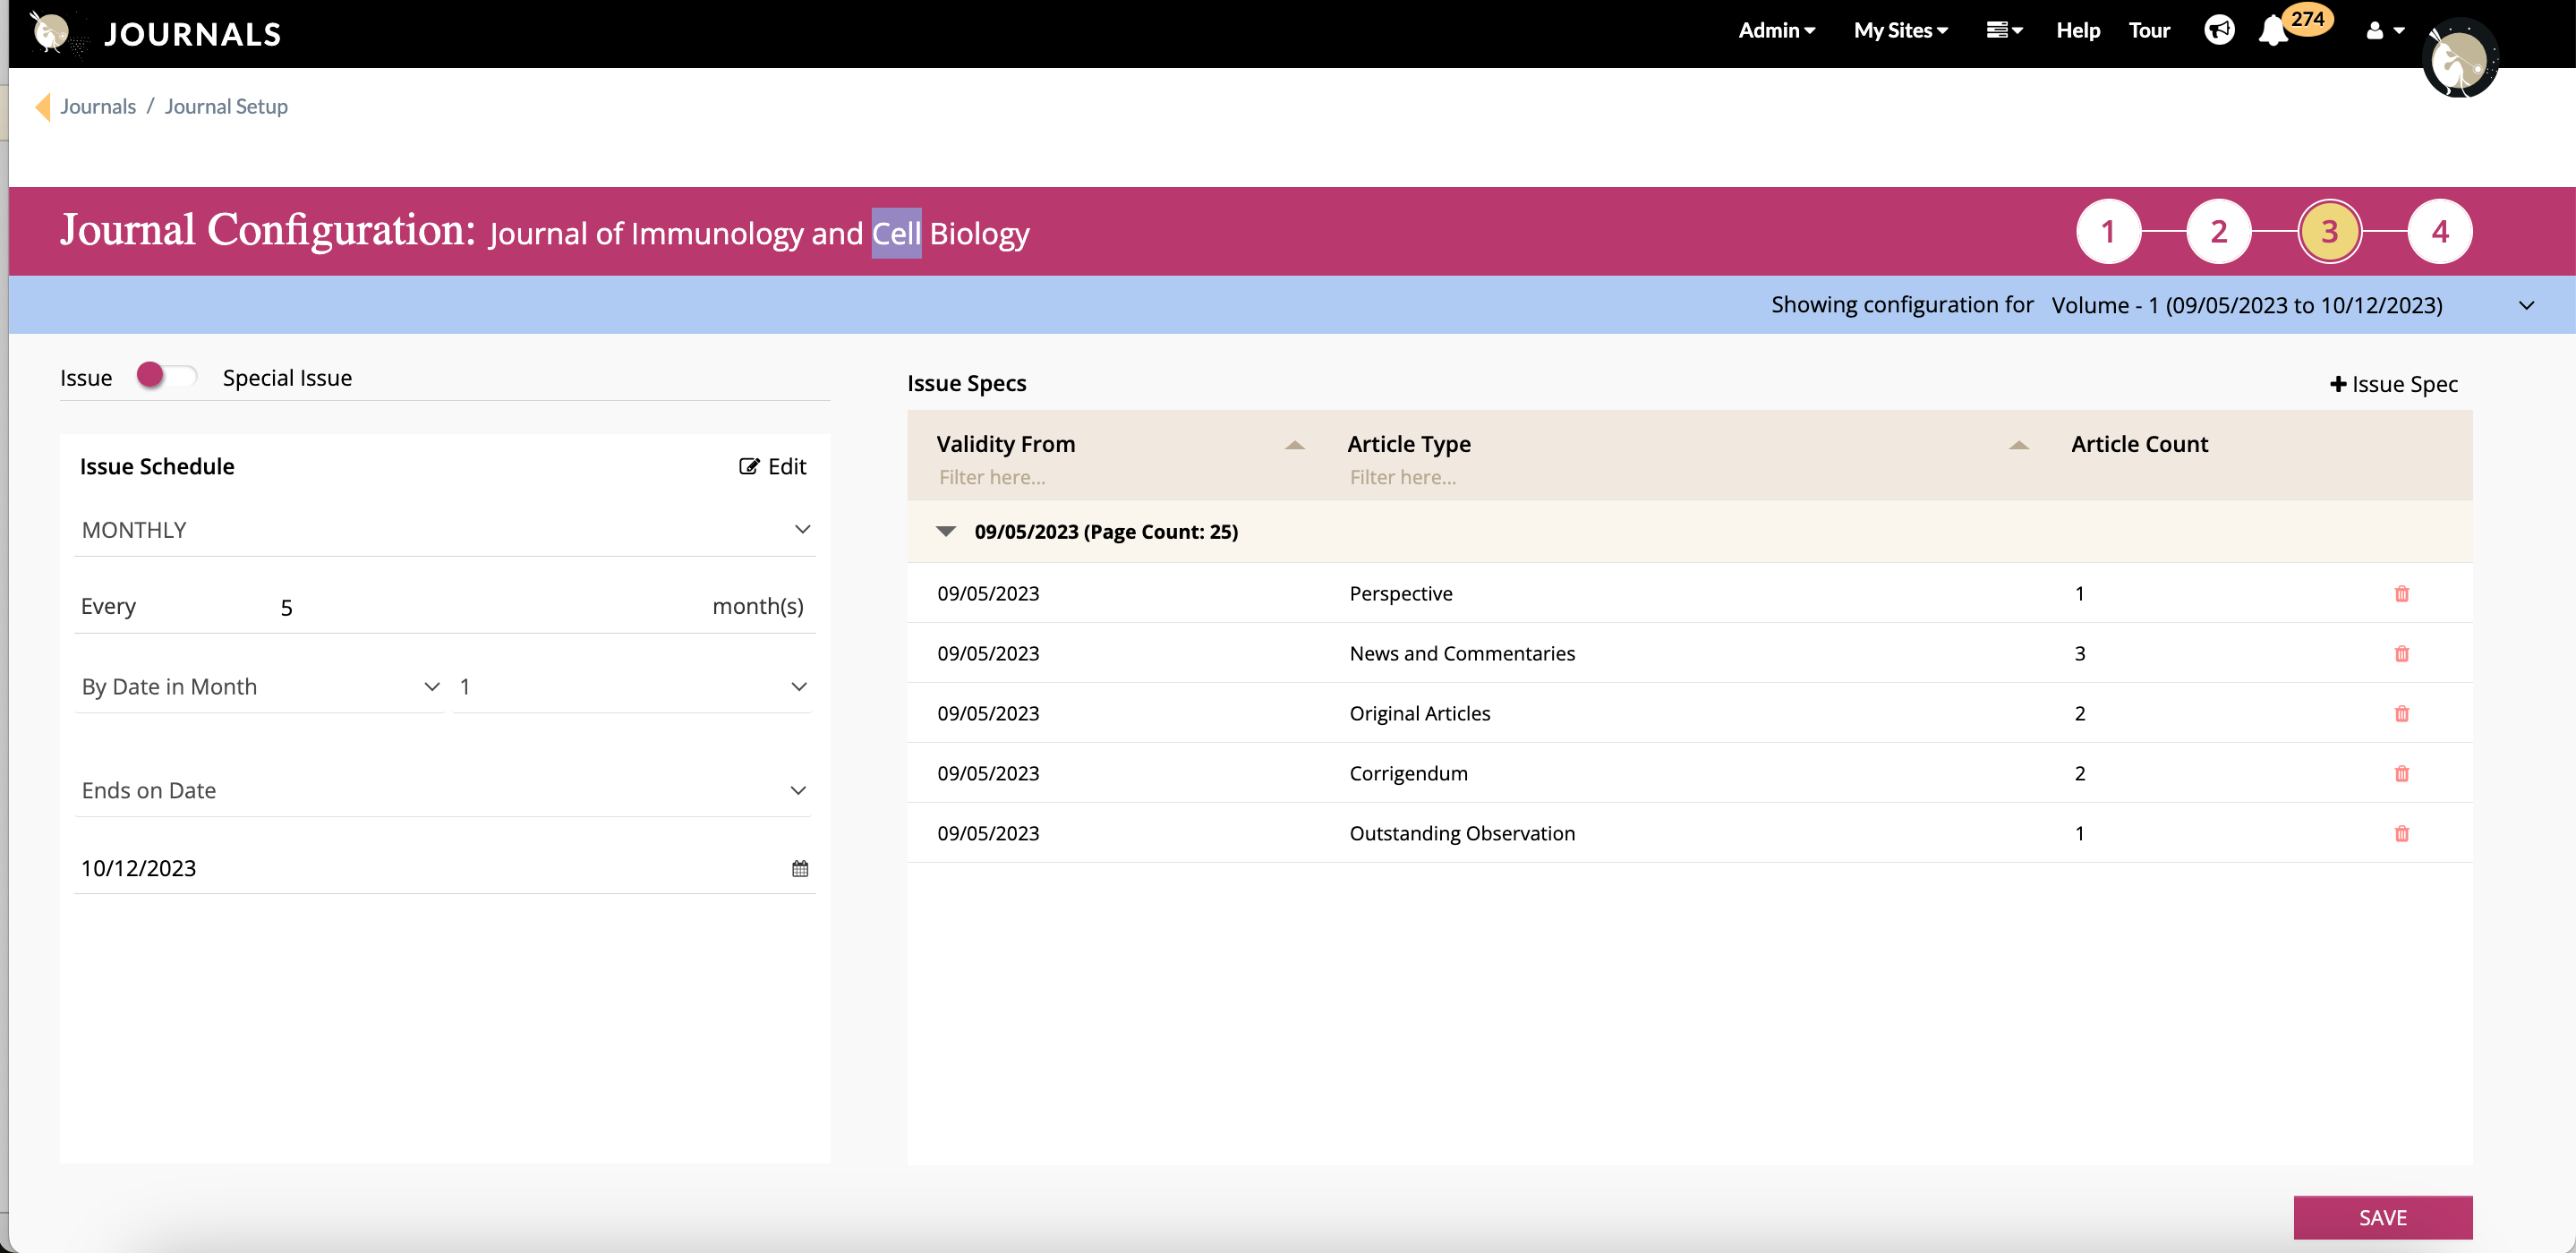Delete the News and Commentaries row
The image size is (2576, 1253).
(x=2401, y=654)
